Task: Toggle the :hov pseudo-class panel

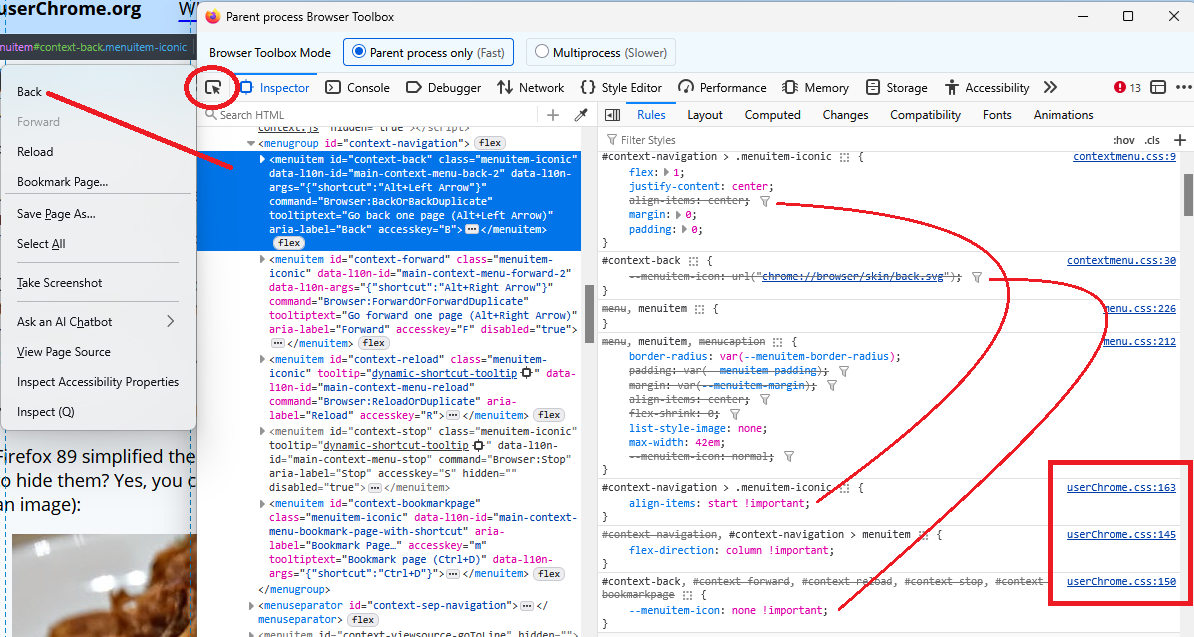Action: tap(1124, 140)
